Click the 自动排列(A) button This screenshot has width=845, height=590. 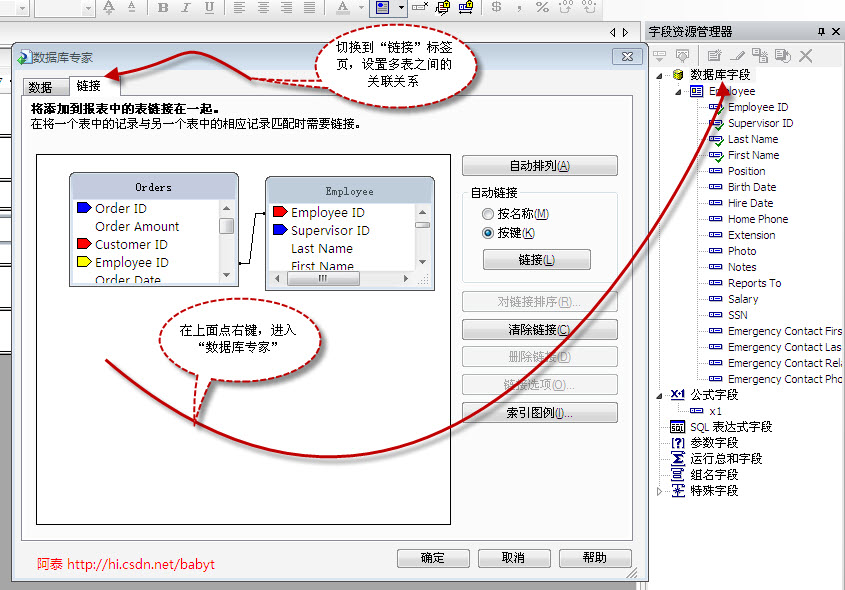pyautogui.click(x=540, y=166)
